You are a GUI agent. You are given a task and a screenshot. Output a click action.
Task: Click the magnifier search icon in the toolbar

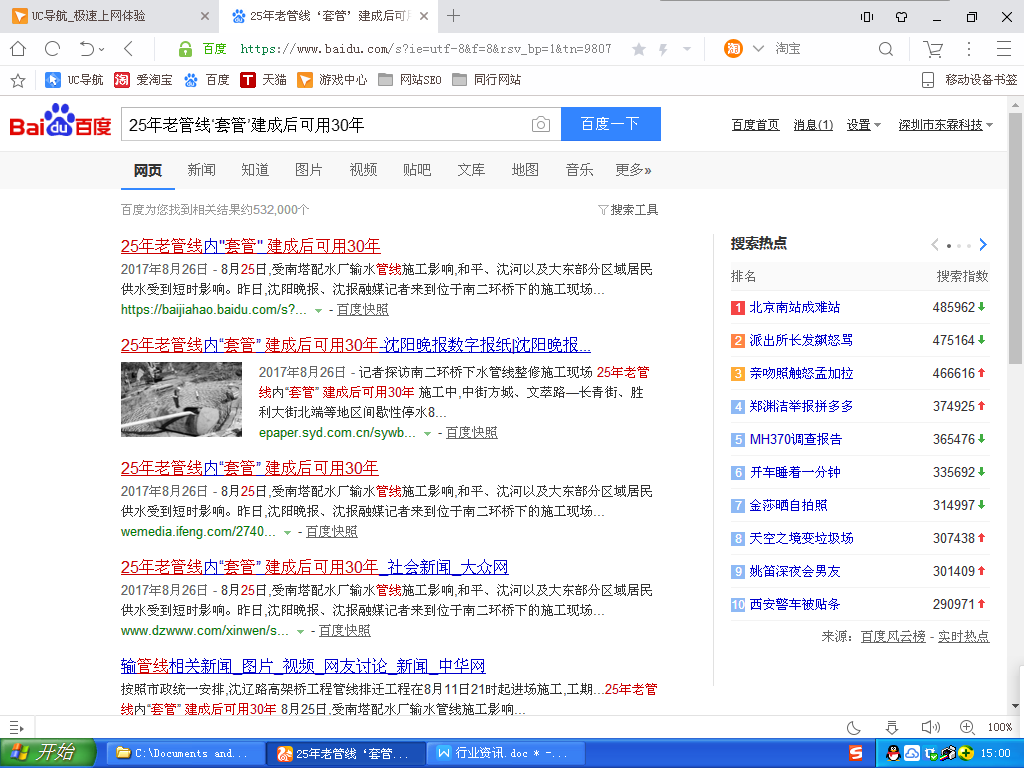(885, 48)
